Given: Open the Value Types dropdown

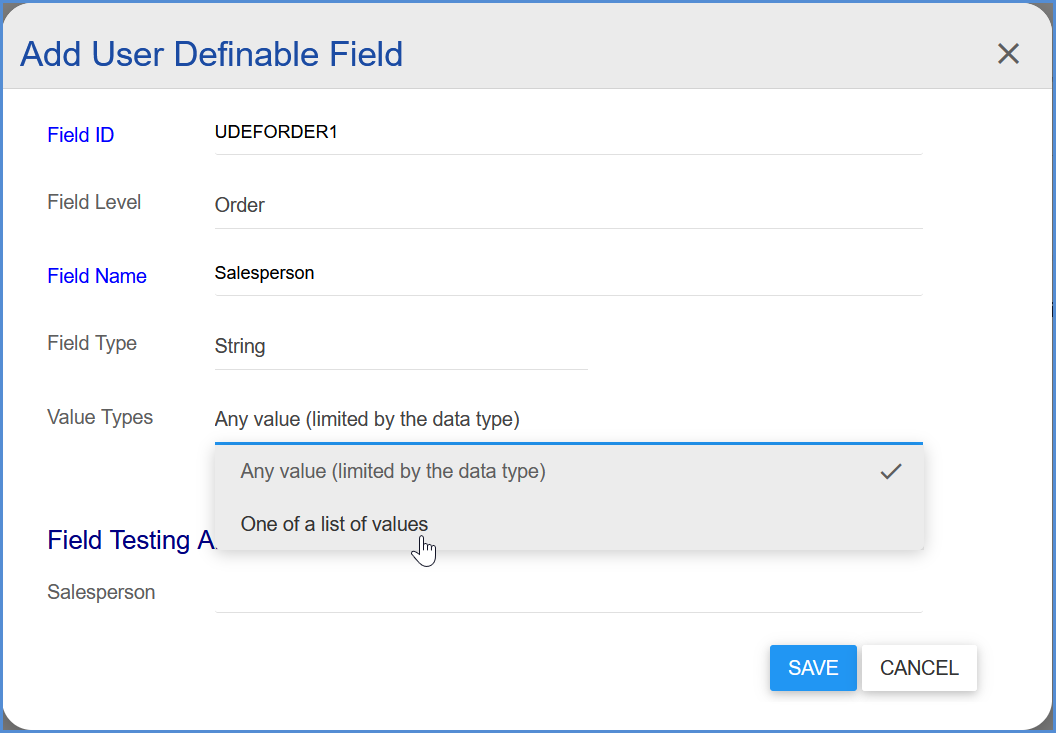Looking at the screenshot, I should pyautogui.click(x=567, y=419).
